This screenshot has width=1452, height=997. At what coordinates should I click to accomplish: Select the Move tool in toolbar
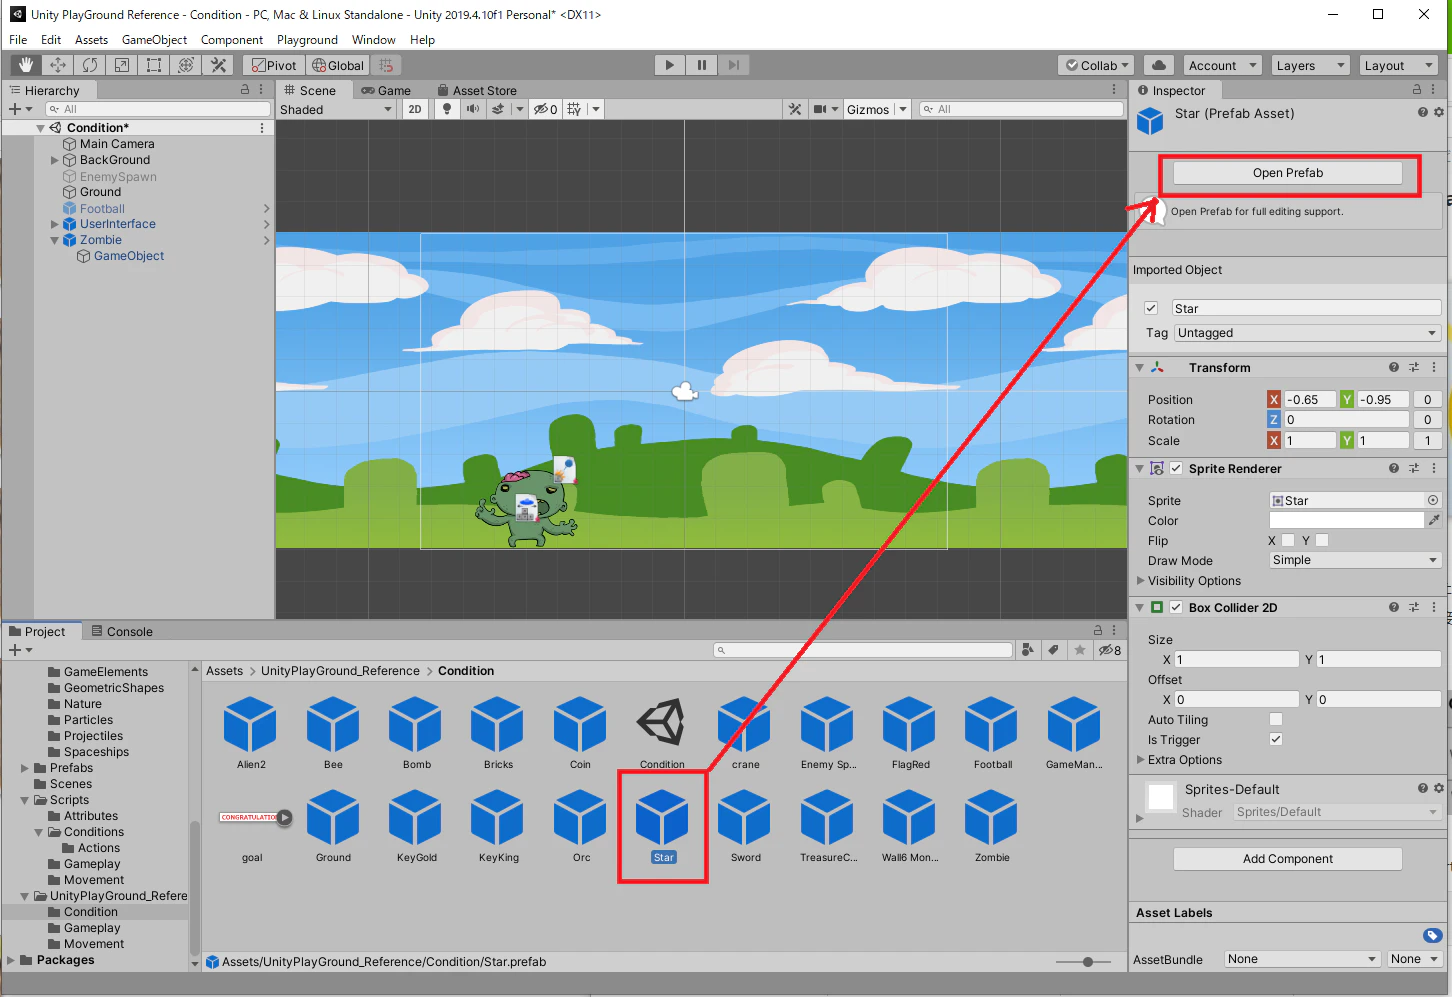tap(58, 65)
